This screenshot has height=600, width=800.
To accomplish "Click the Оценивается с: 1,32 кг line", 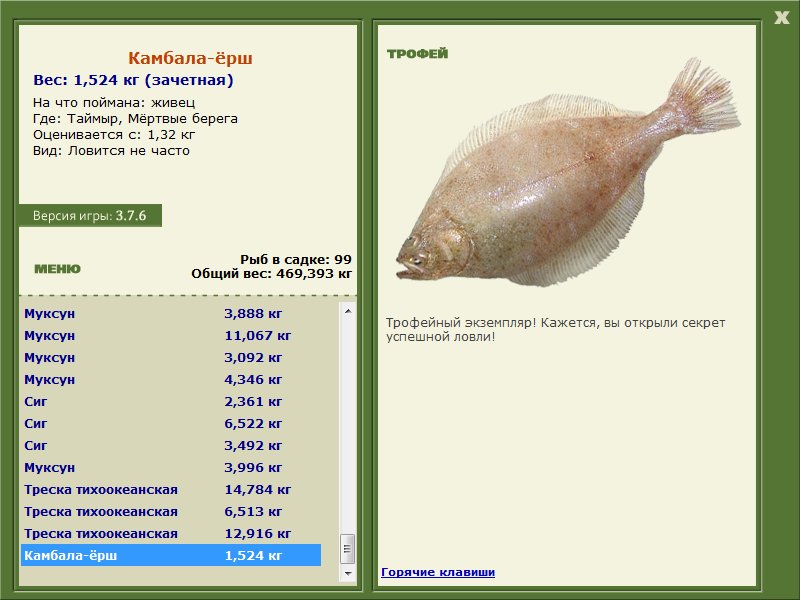I will [114, 135].
